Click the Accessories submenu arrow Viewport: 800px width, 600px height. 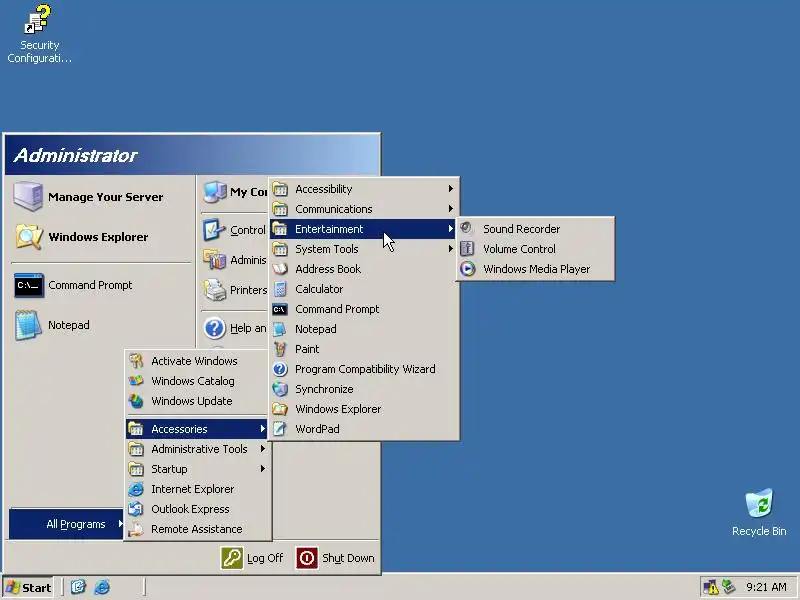263,429
